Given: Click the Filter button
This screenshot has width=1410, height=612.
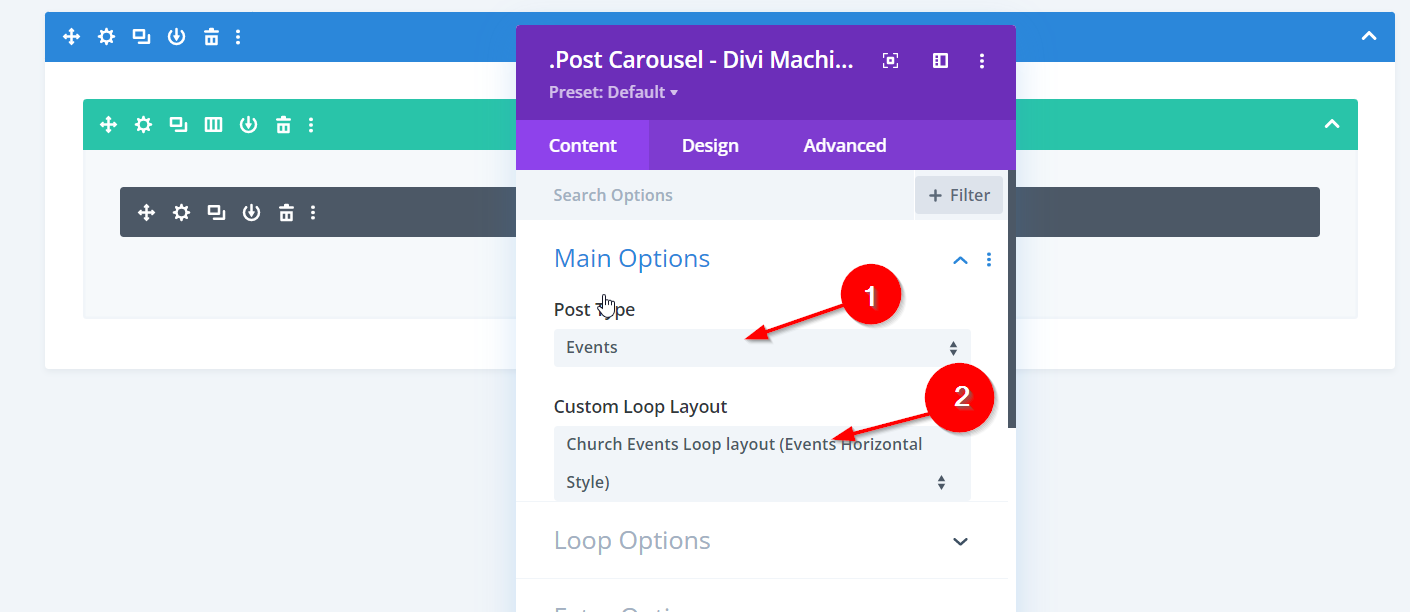Looking at the screenshot, I should tap(958, 196).
